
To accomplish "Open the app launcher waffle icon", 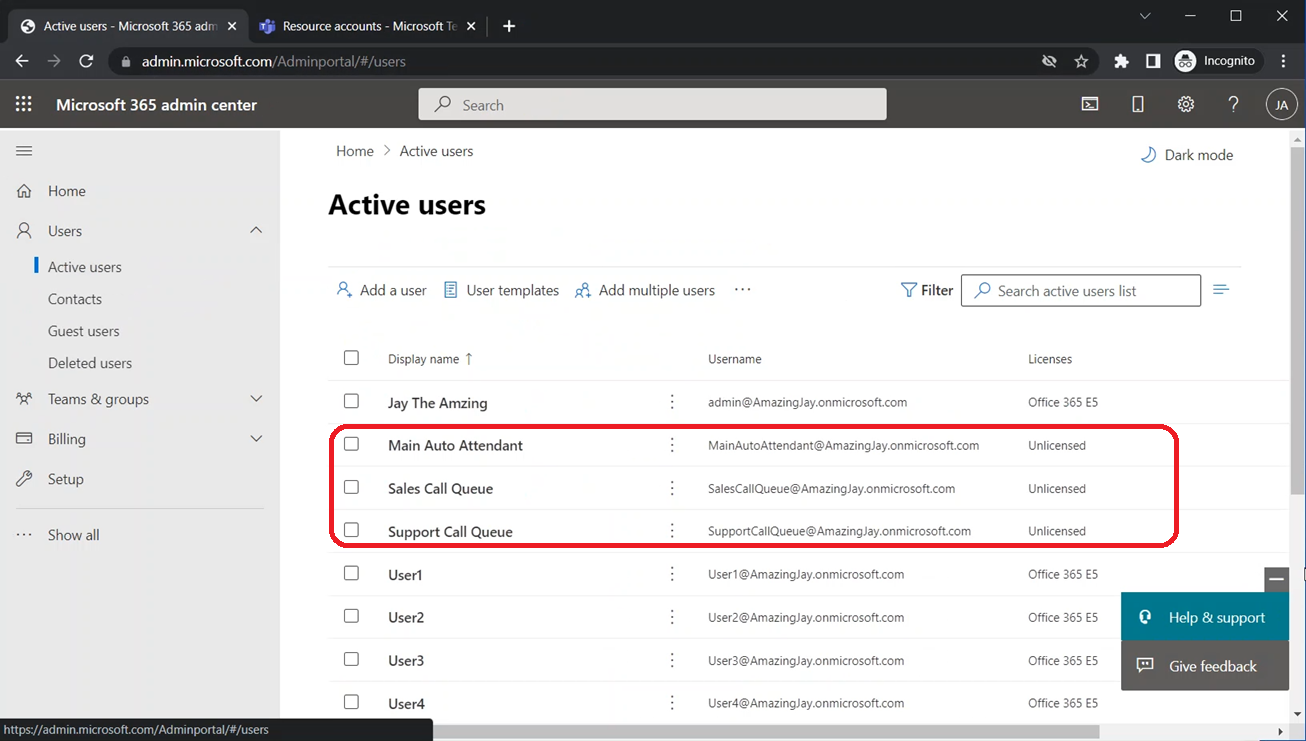I will click(x=24, y=105).
